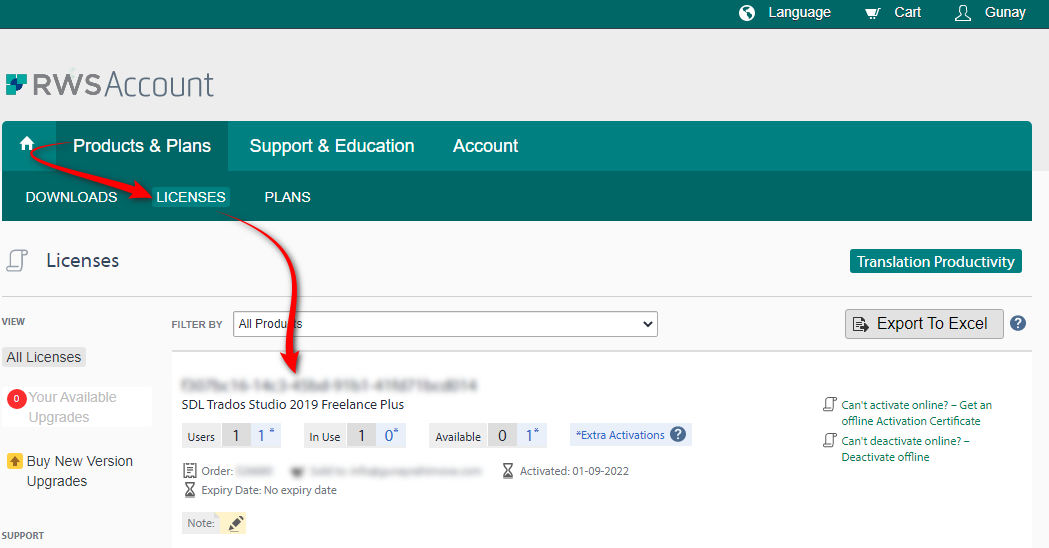Image resolution: width=1049 pixels, height=548 pixels.
Task: Click the Expiry Date hourglass icon
Action: 190,490
